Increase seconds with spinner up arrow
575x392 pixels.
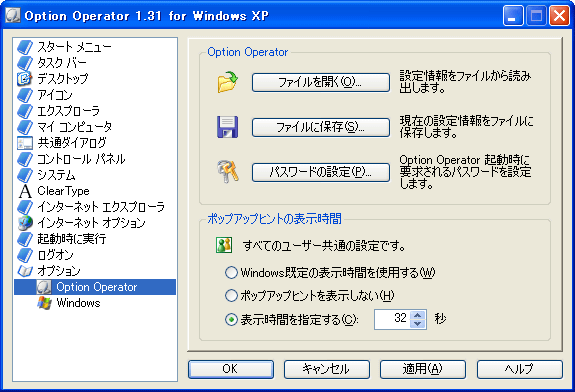(417, 315)
